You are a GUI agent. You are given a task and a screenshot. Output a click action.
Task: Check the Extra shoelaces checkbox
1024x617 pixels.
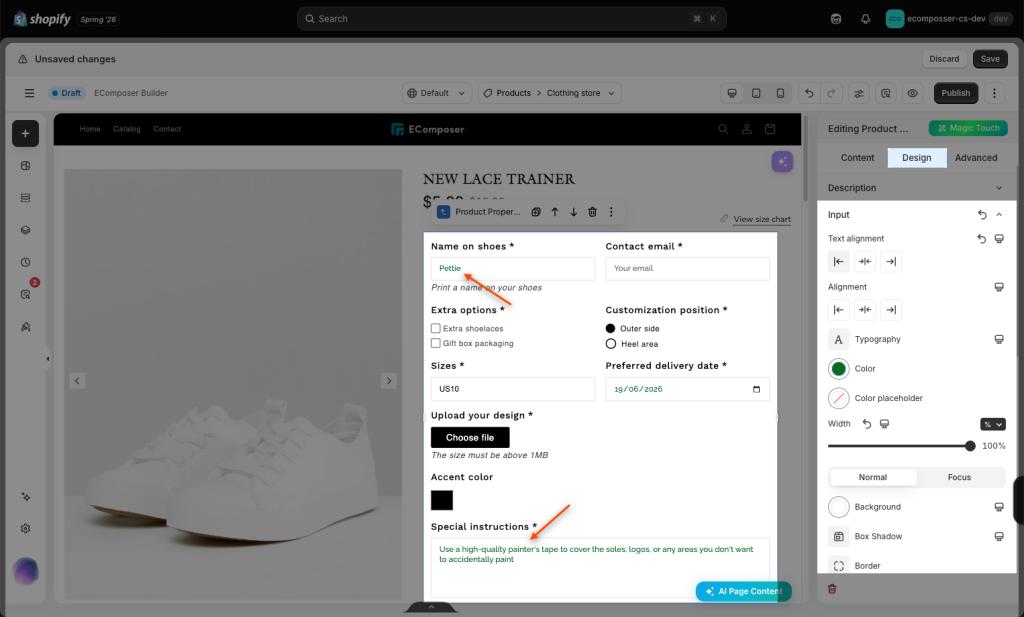(436, 328)
